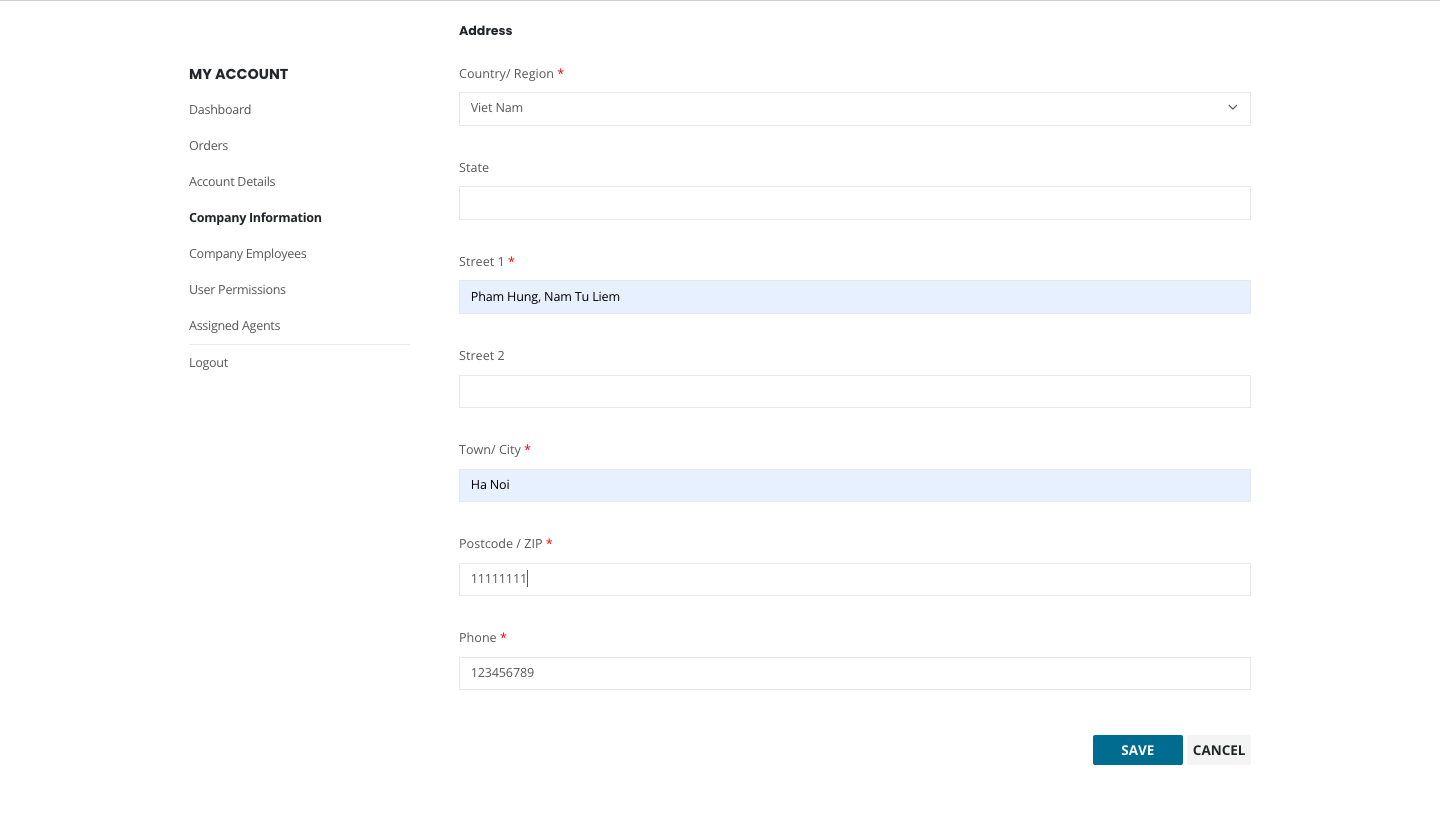This screenshot has height=822, width=1440.
Task: Click the Phone field label text
Action: click(x=477, y=638)
